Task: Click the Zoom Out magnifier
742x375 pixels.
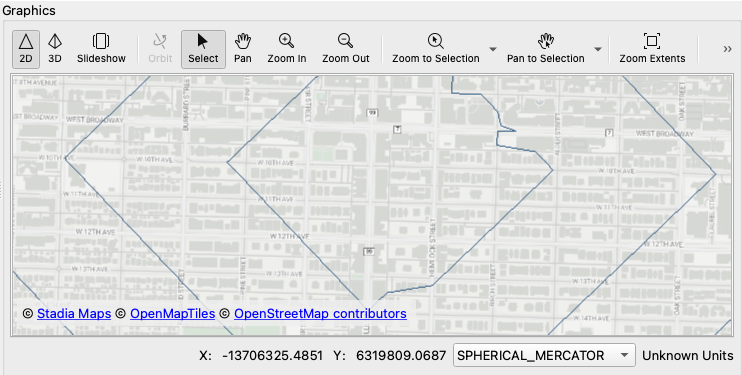Action: click(345, 49)
